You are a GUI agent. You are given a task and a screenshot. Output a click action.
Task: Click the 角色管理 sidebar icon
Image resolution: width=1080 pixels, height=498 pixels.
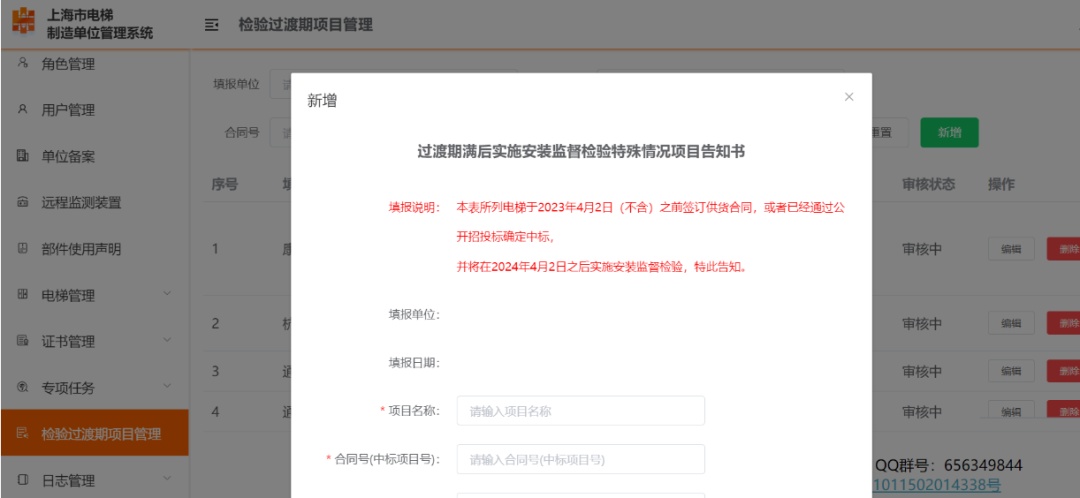click(23, 63)
